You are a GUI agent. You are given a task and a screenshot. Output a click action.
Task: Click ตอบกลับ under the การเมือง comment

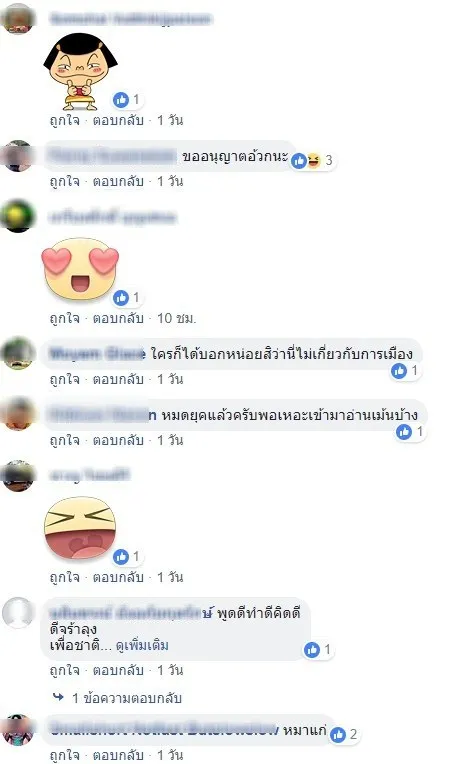click(118, 379)
